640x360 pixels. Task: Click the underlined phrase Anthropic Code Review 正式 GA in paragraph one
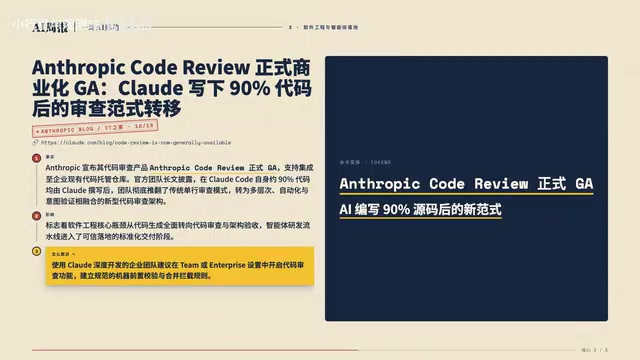click(x=213, y=168)
